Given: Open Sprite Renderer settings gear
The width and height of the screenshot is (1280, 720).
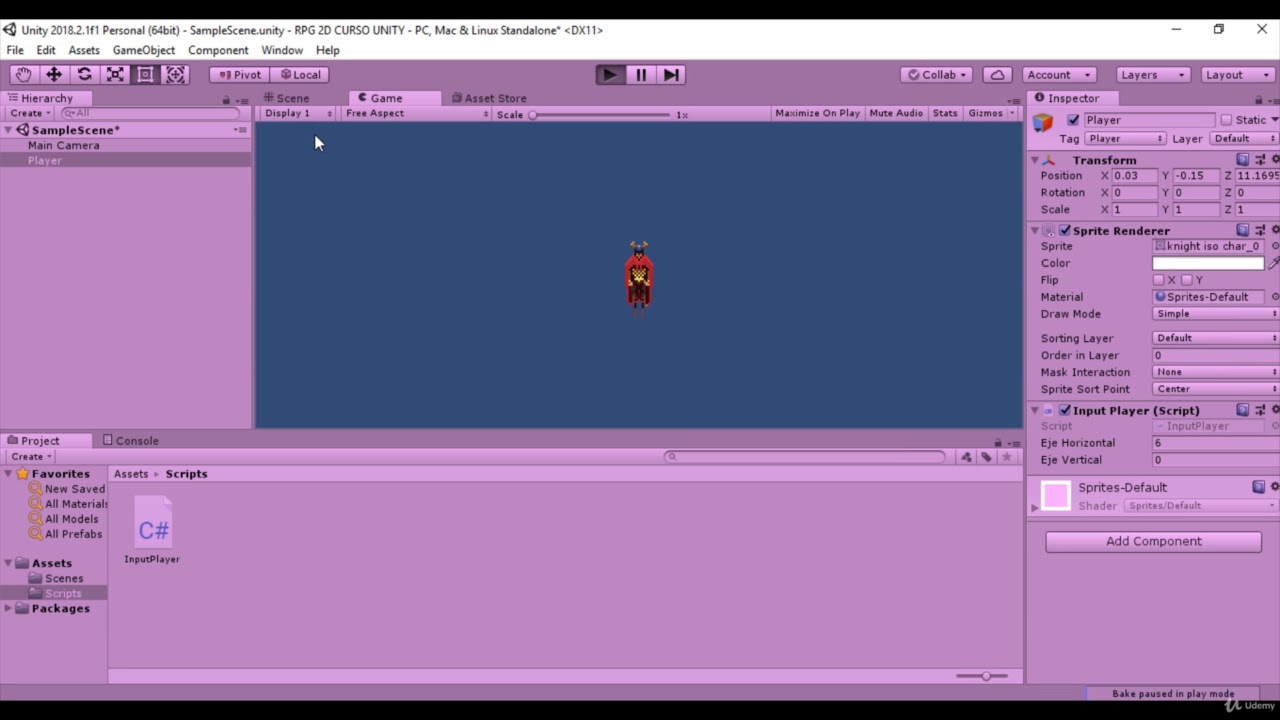Looking at the screenshot, I should 1275,230.
